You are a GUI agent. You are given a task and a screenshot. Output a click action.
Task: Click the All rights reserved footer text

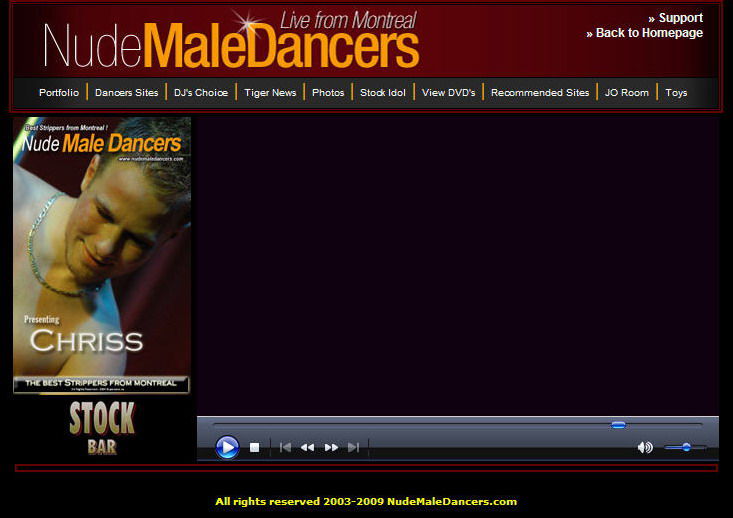(x=366, y=502)
